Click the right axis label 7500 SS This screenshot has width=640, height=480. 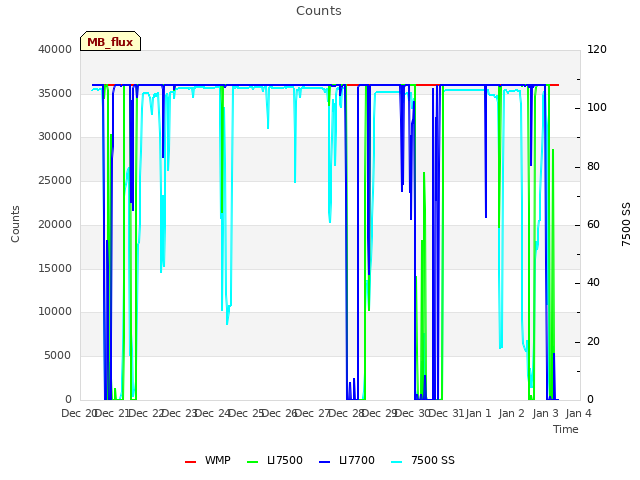626,224
